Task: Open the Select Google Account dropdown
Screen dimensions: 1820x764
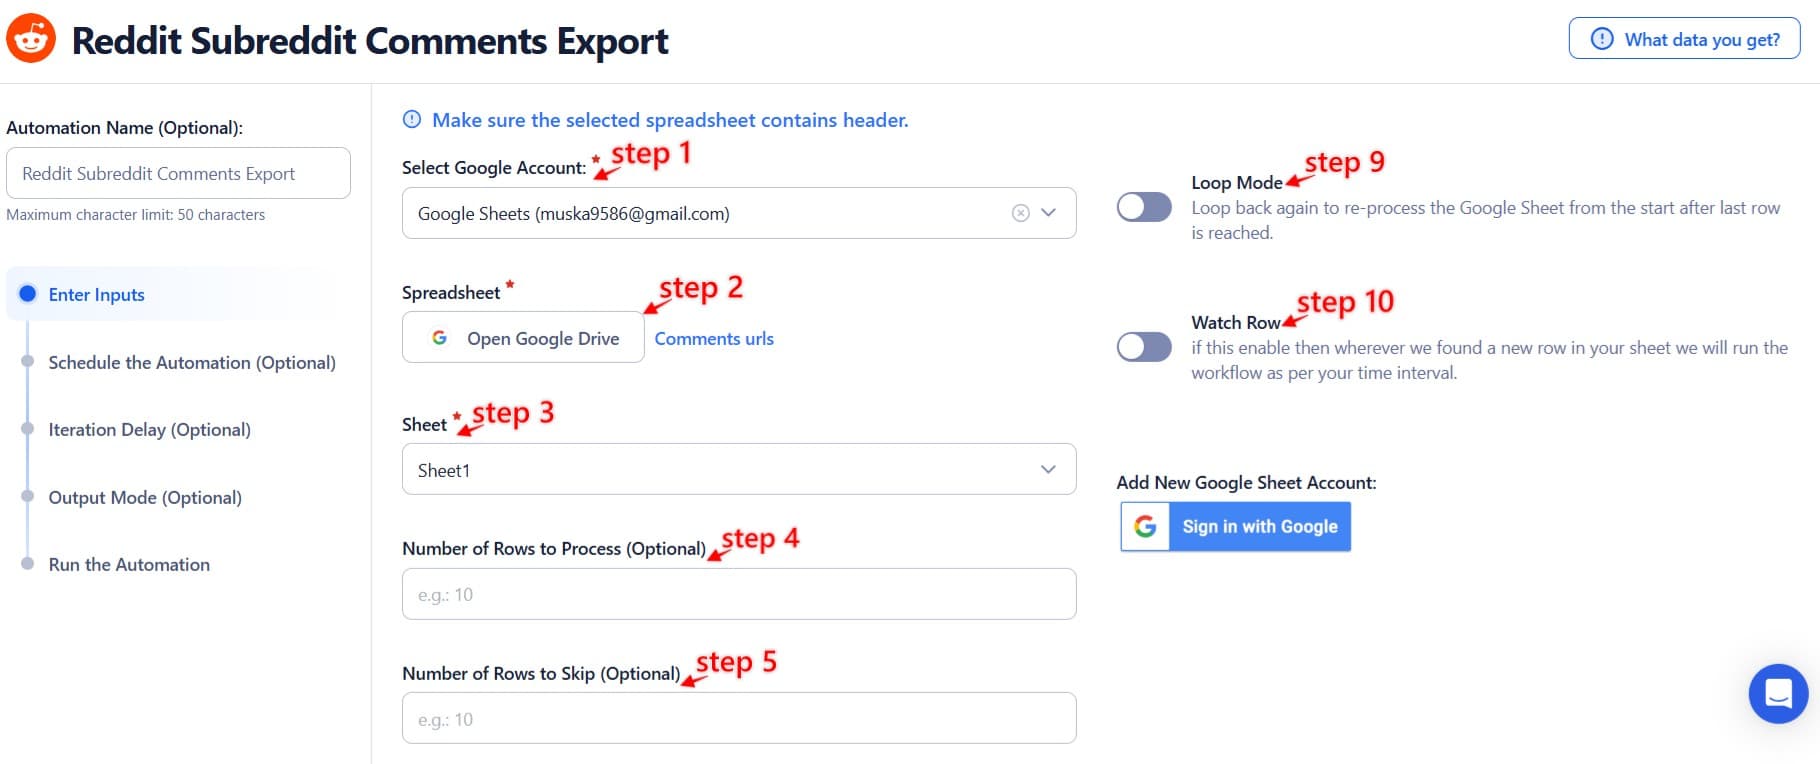Action: 1048,212
